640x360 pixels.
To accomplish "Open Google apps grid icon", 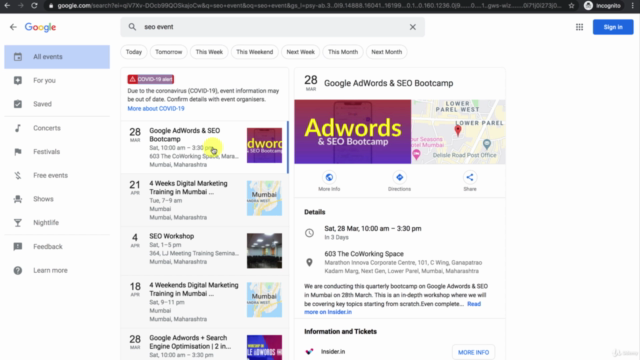I will [x=579, y=27].
